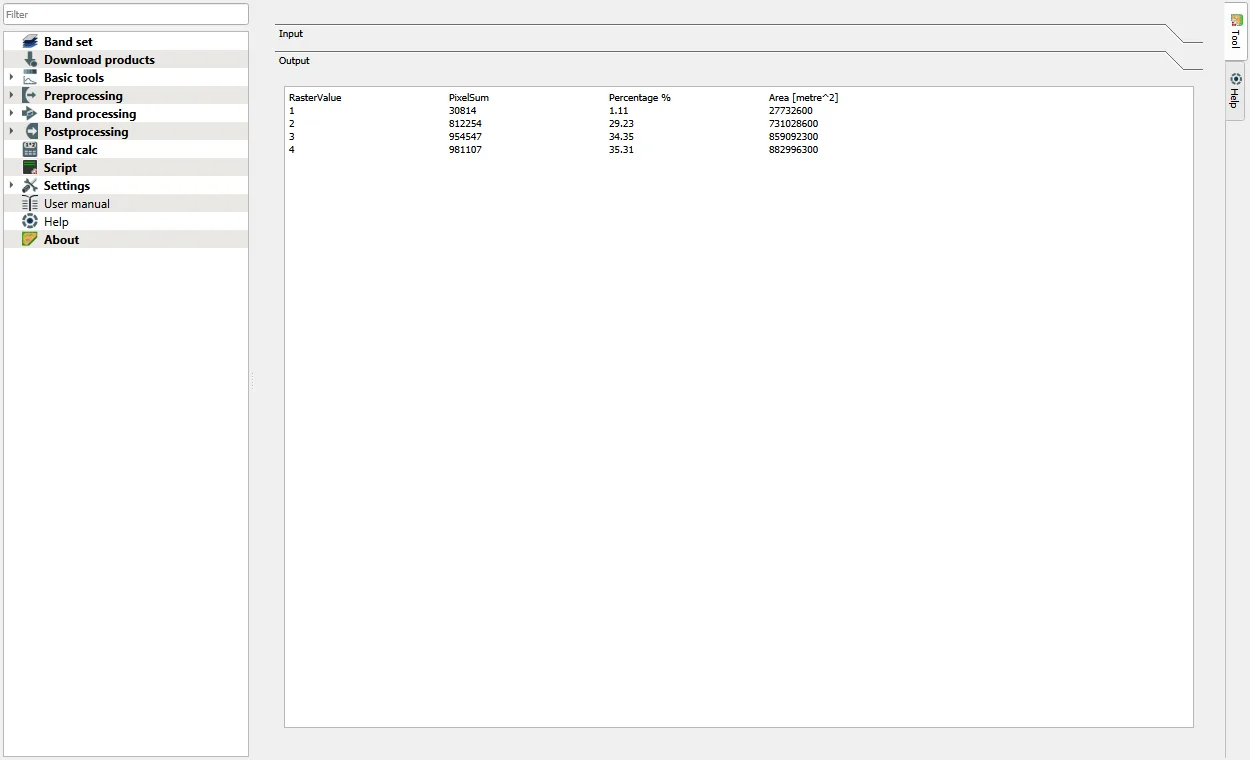Open Band calc via its calculator icon
Screen dimensions: 1250x760
point(30,150)
